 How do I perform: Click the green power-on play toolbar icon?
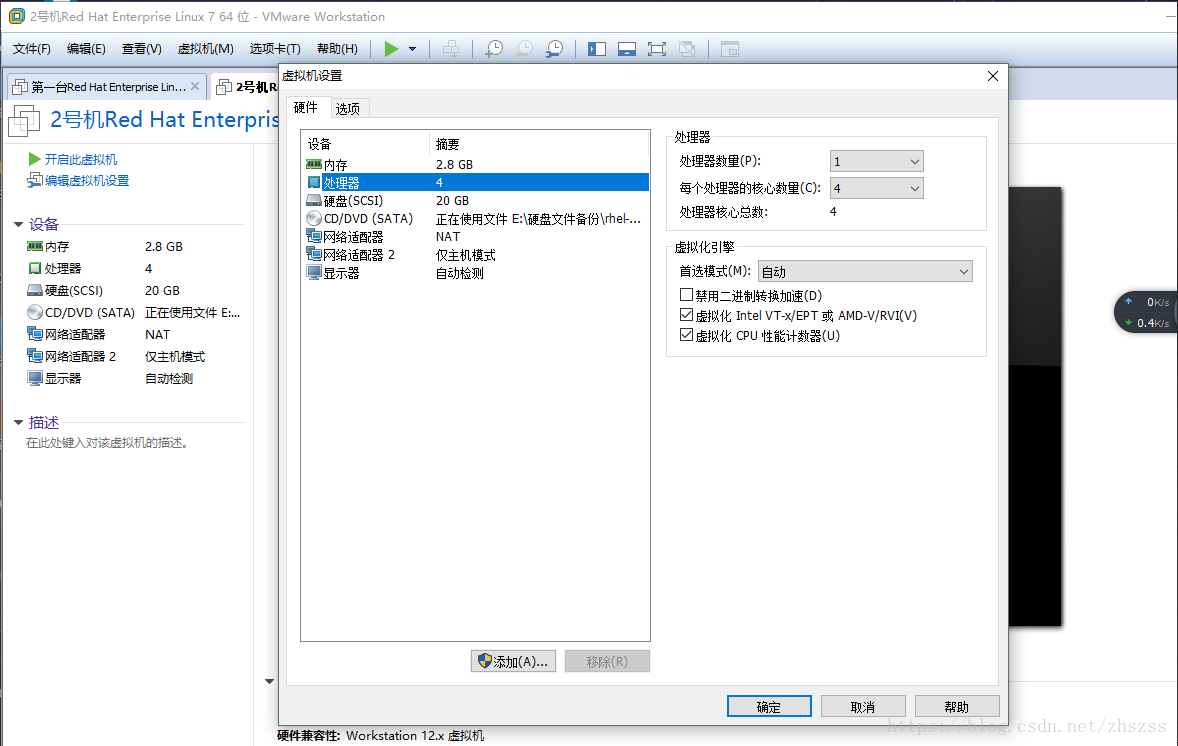391,49
